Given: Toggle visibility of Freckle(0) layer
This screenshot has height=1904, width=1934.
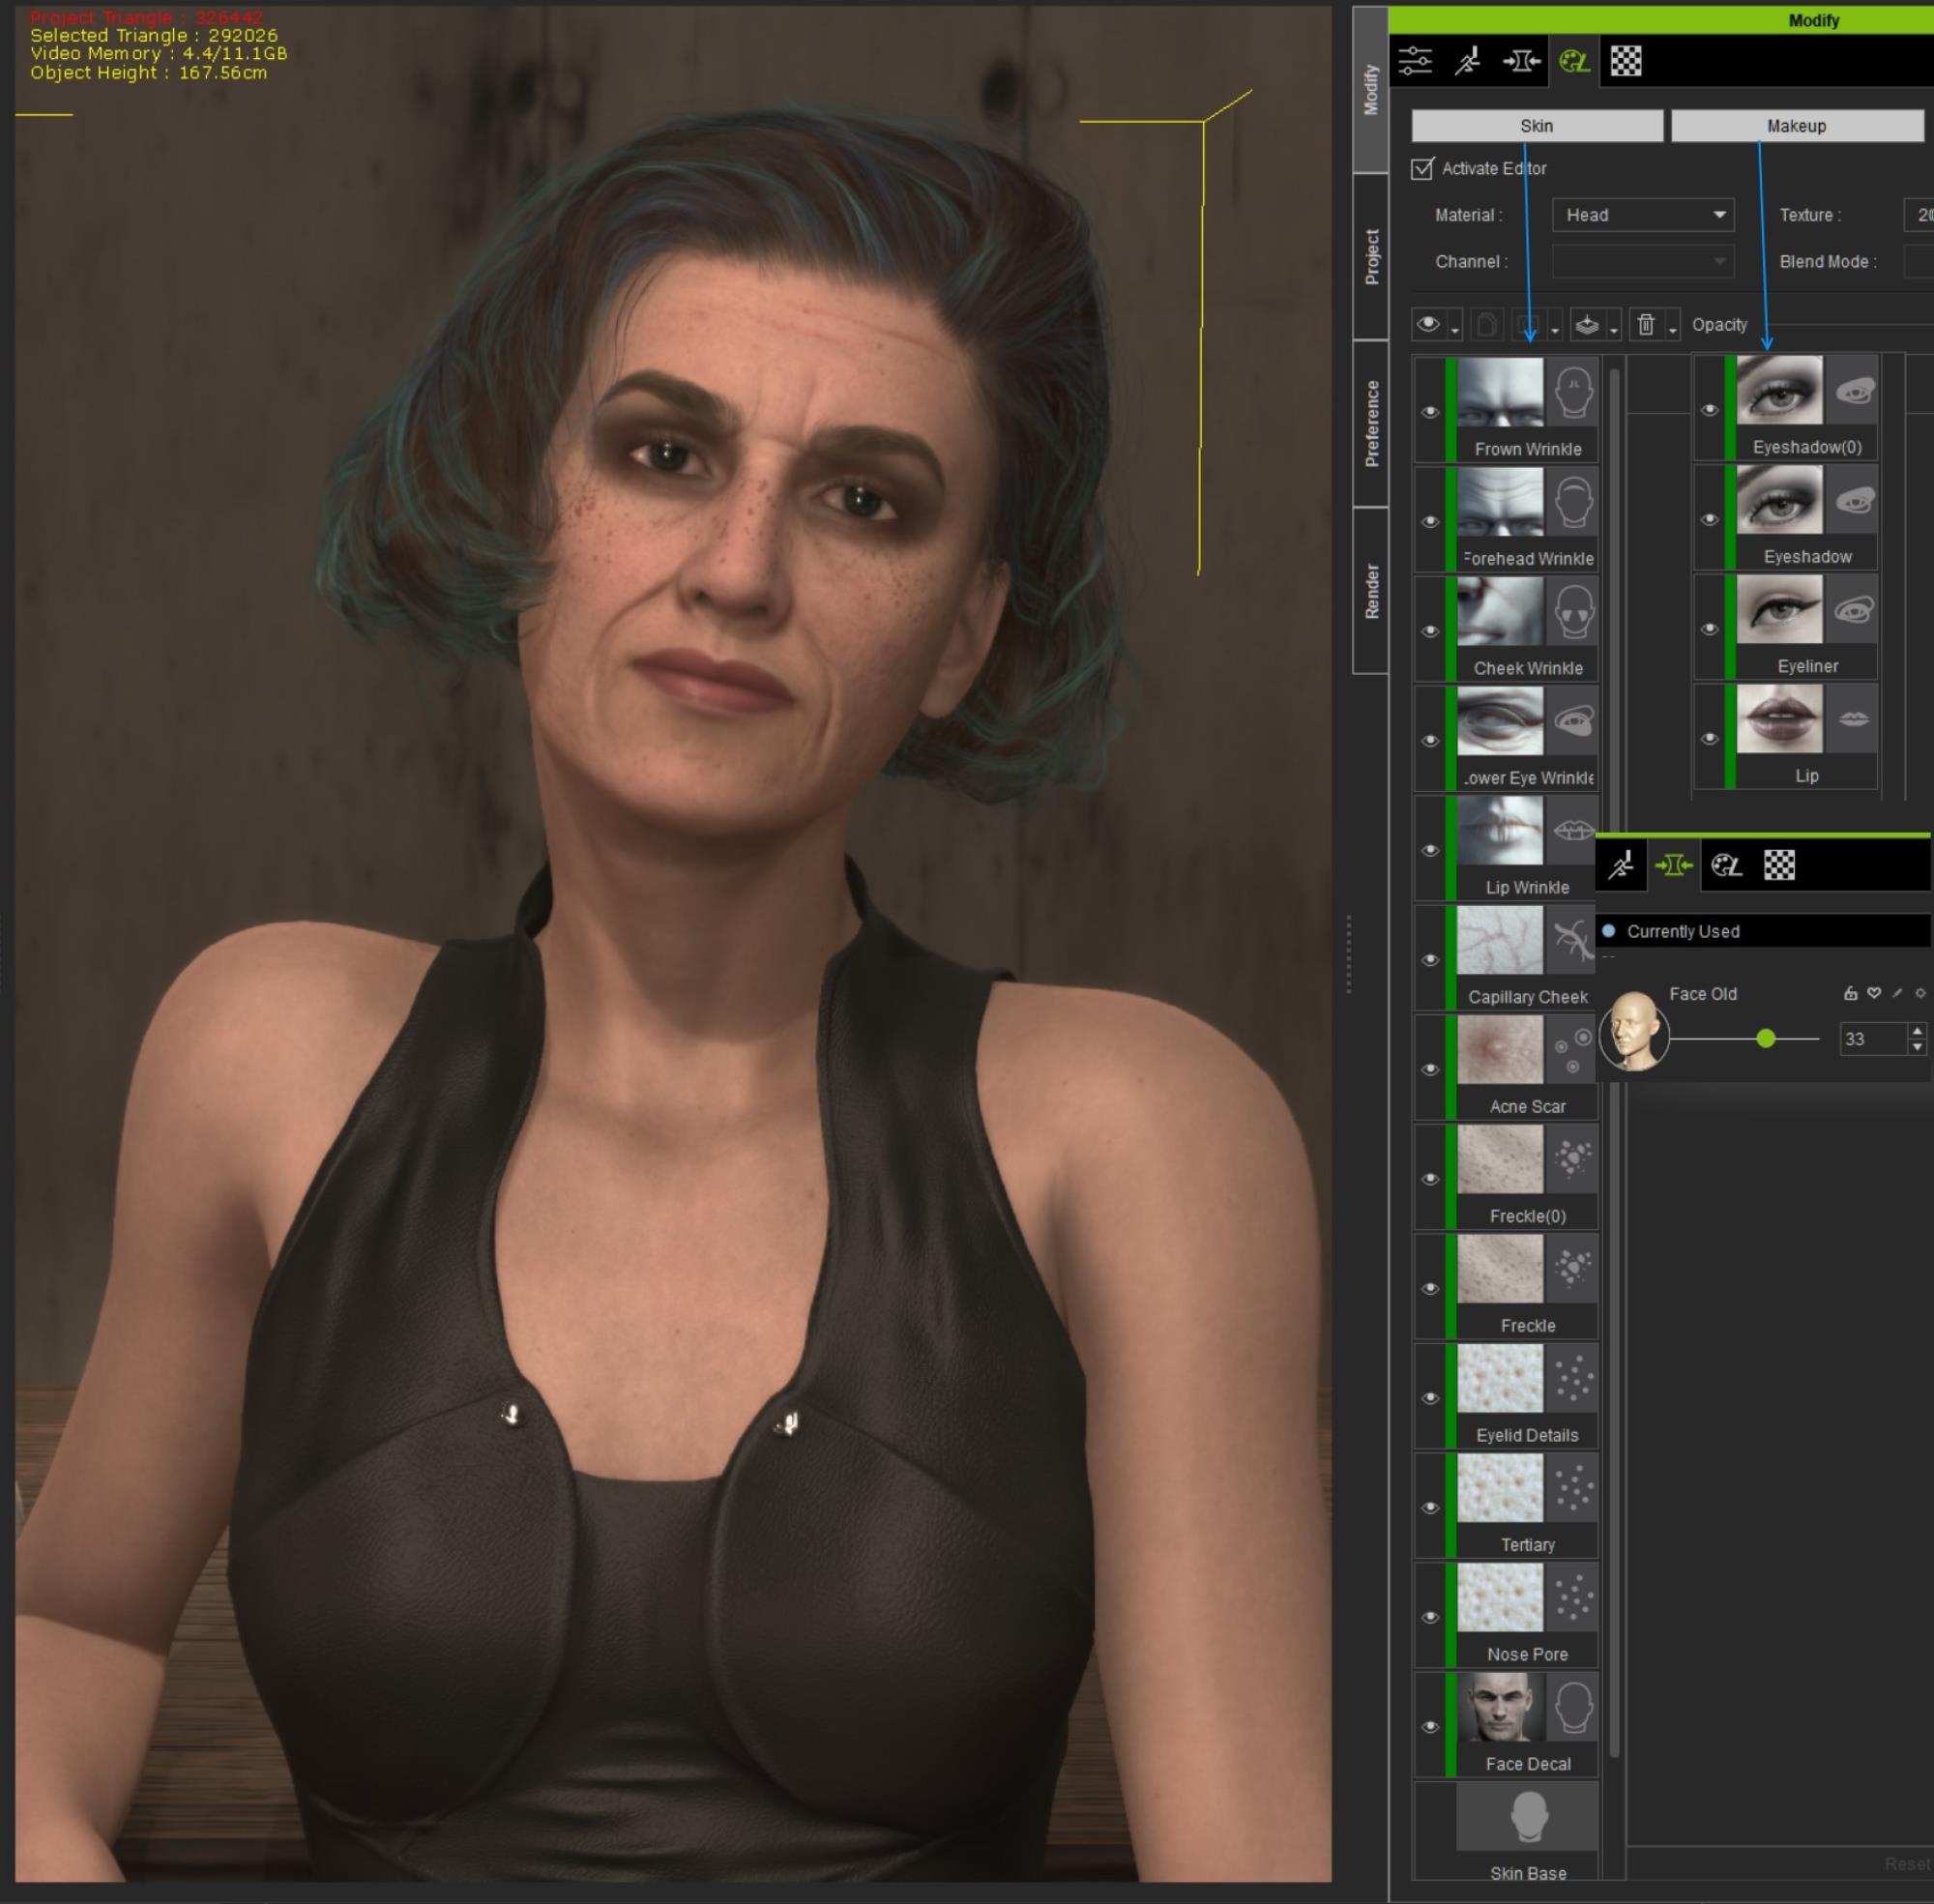Looking at the screenshot, I should click(1430, 1179).
